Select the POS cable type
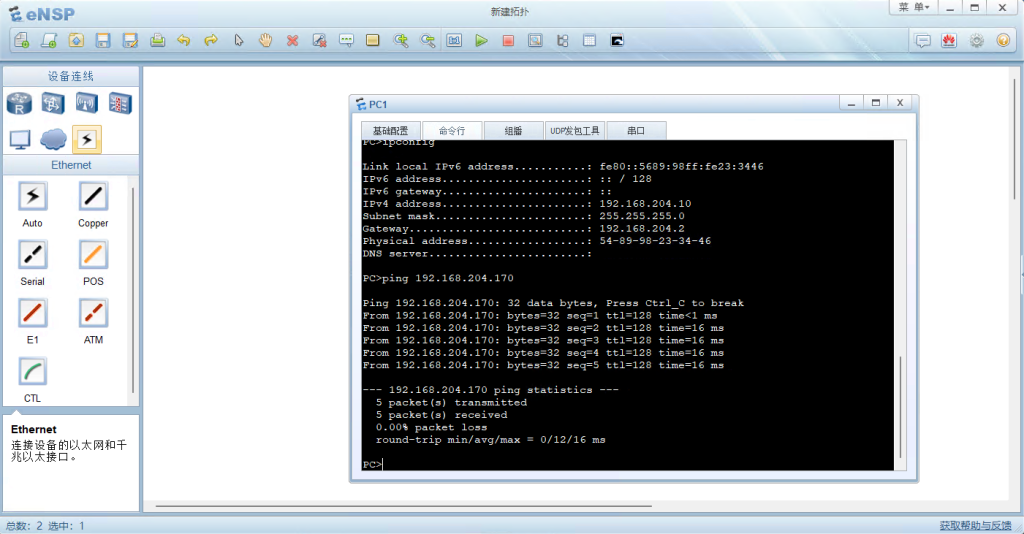The image size is (1024, 534). point(93,255)
